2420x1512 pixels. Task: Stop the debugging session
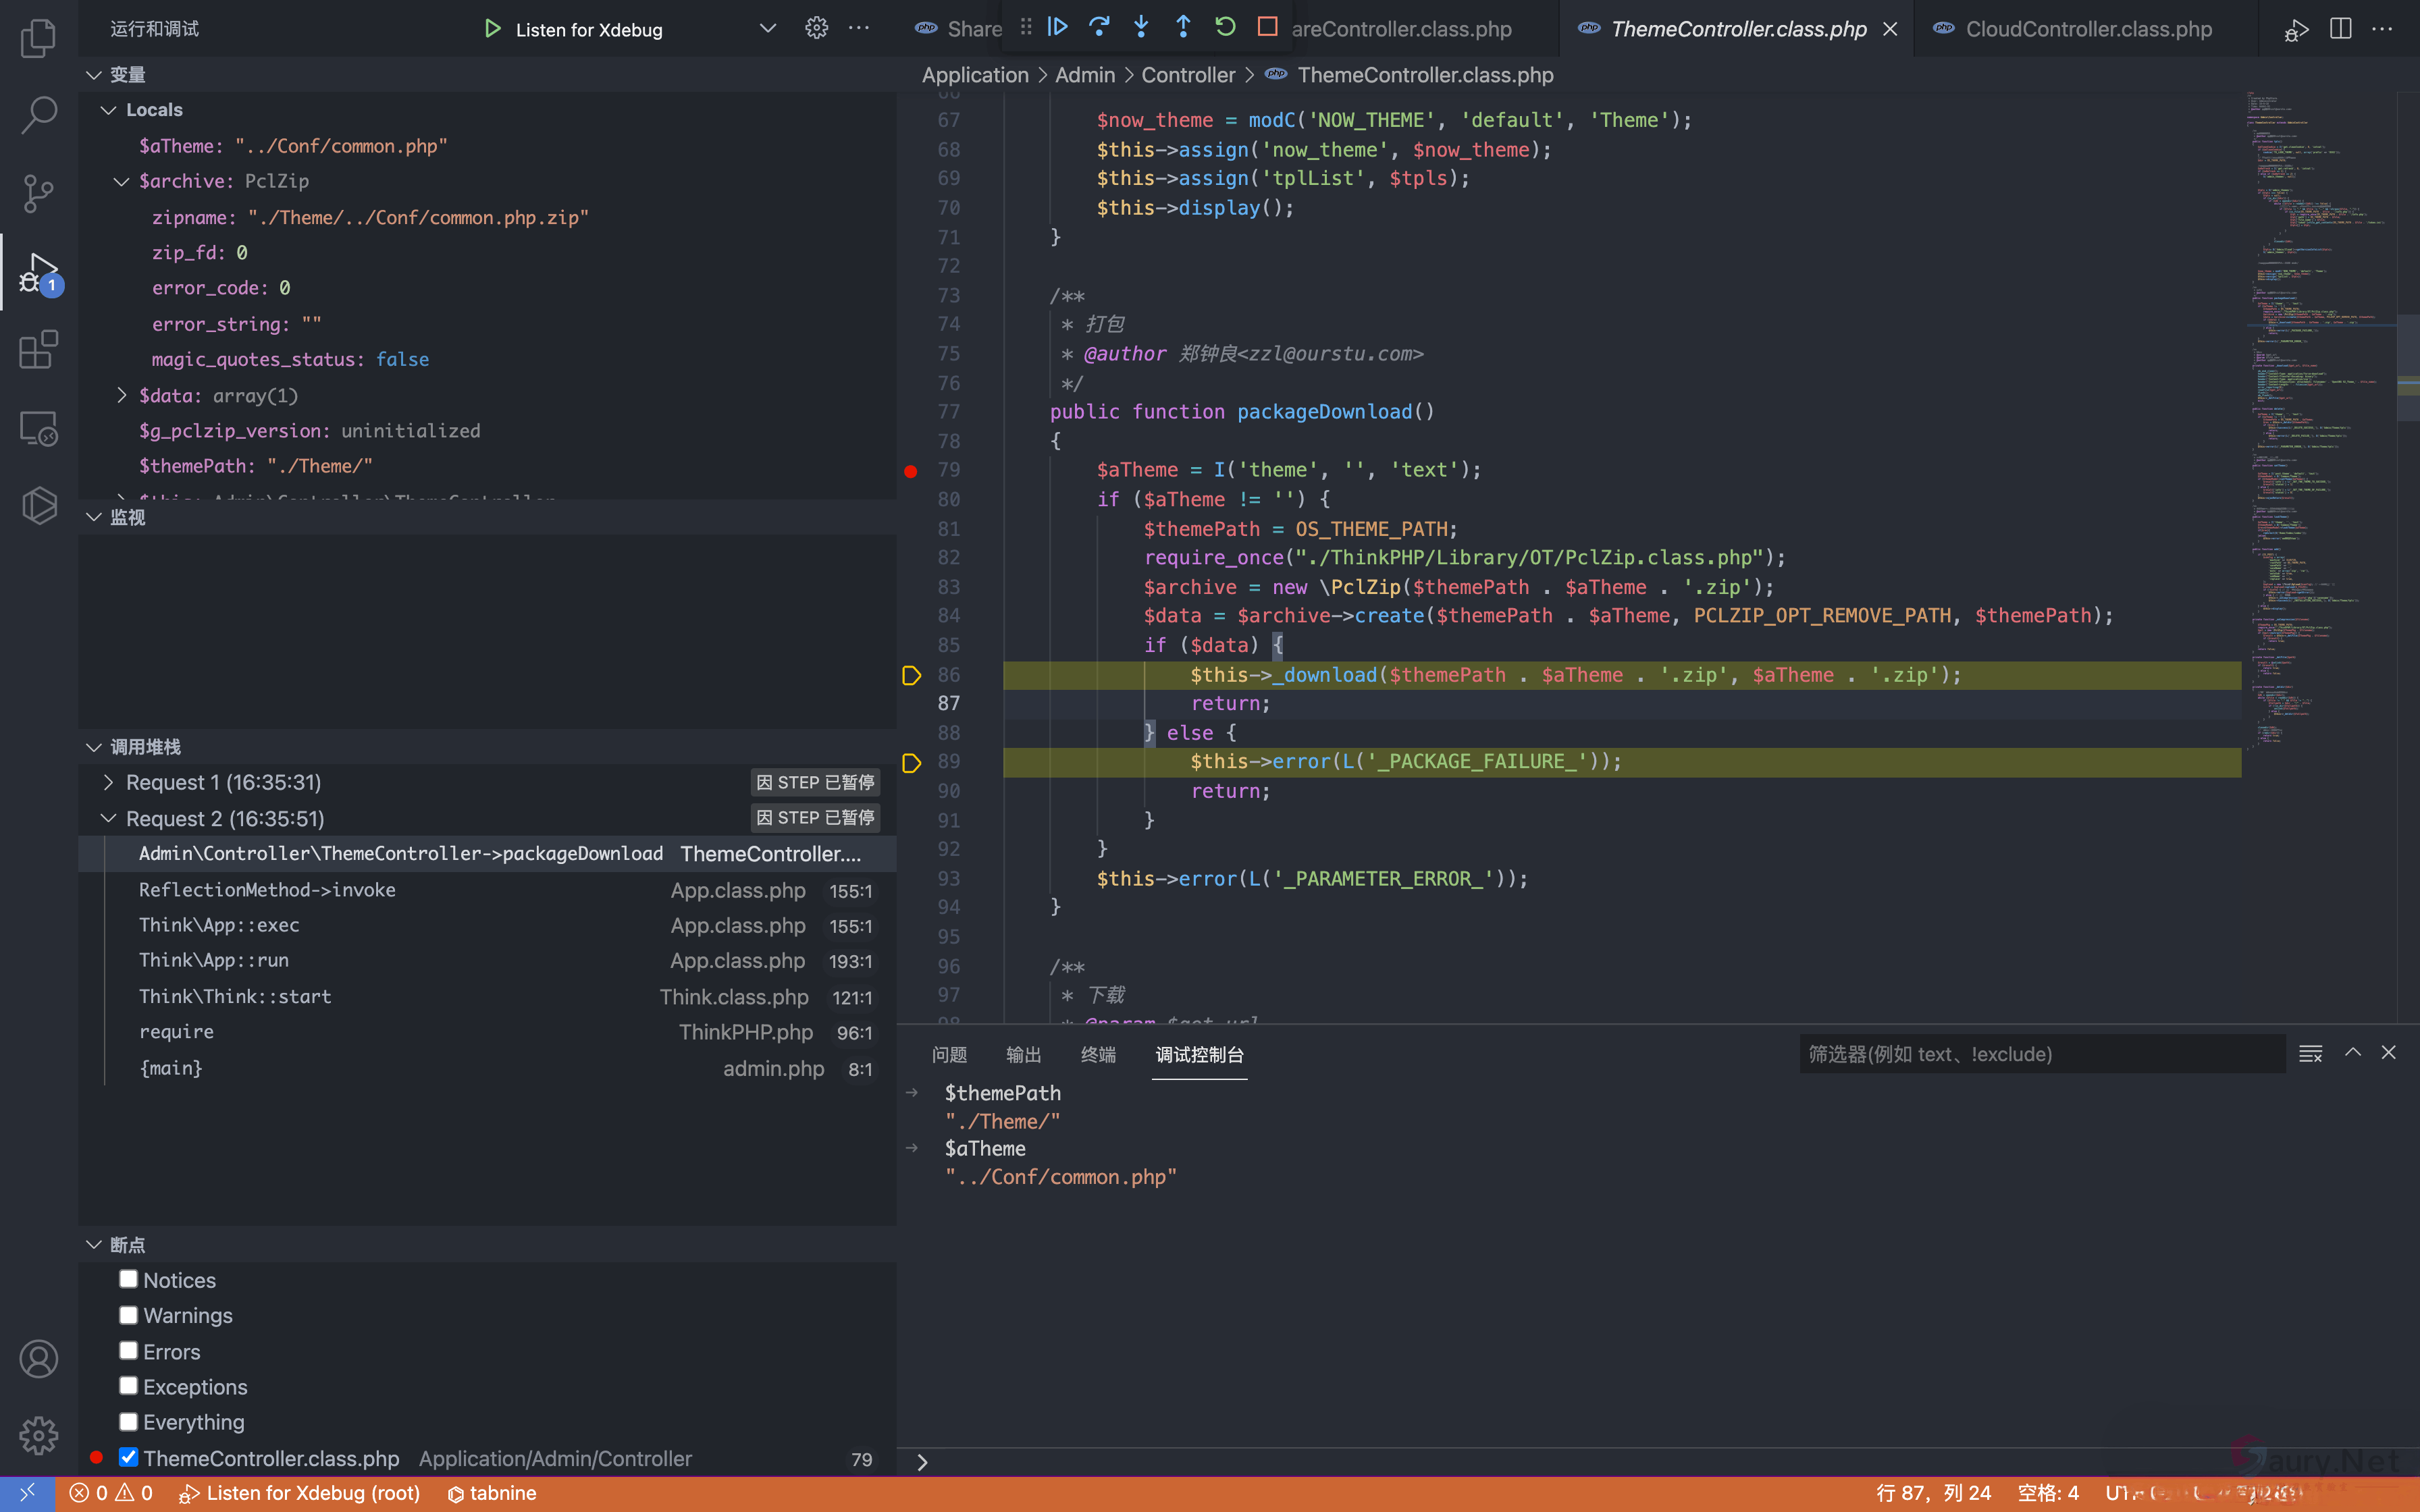point(1267,27)
